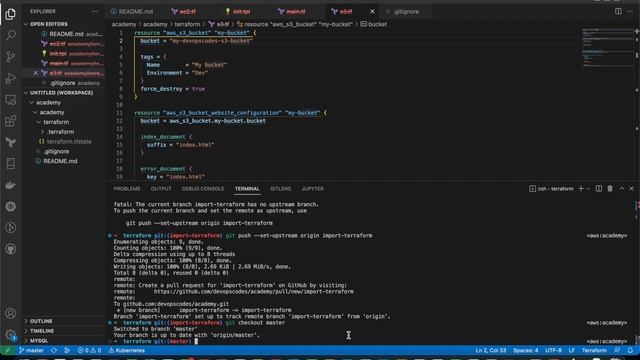Open notifications bell in the status bar
Image resolution: width=640 pixels, height=360 pixels.
(630, 350)
